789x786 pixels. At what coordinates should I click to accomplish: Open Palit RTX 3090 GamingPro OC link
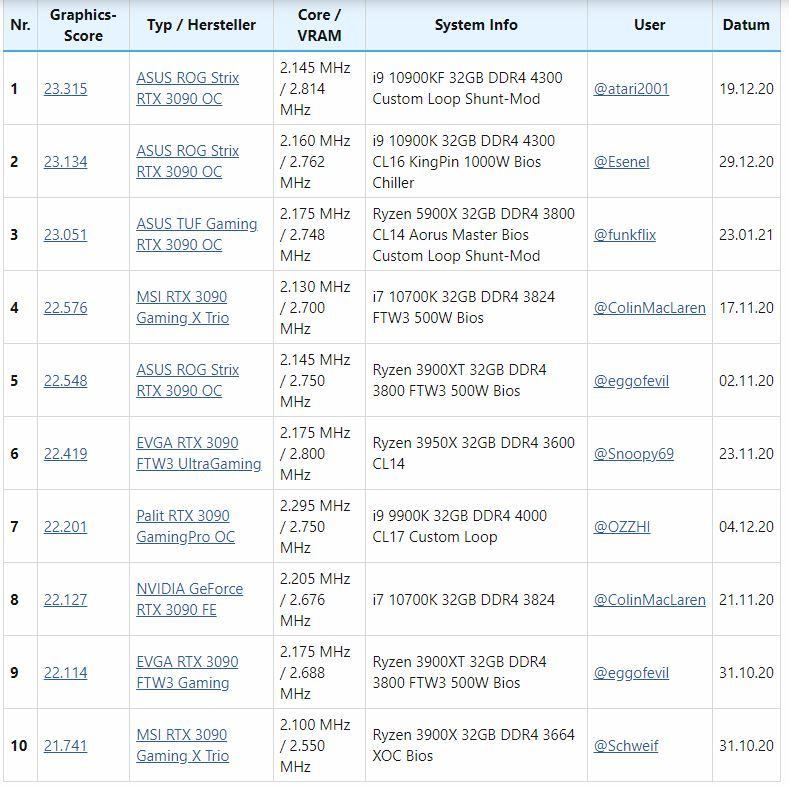pyautogui.click(x=186, y=526)
